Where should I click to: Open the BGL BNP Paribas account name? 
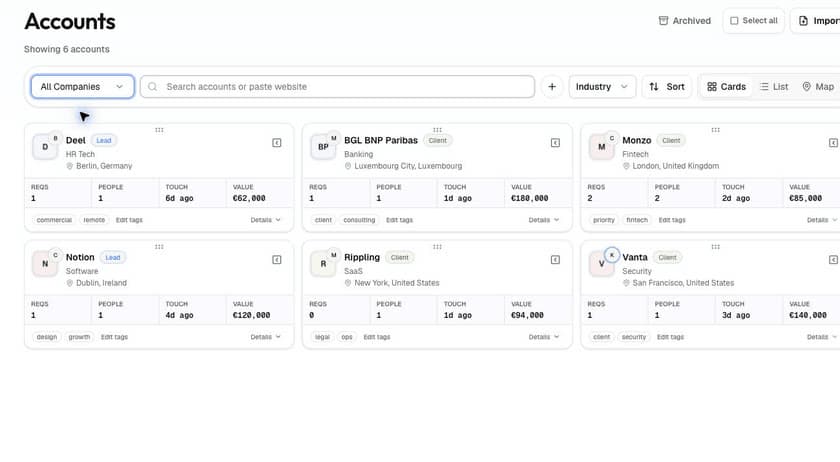[381, 140]
